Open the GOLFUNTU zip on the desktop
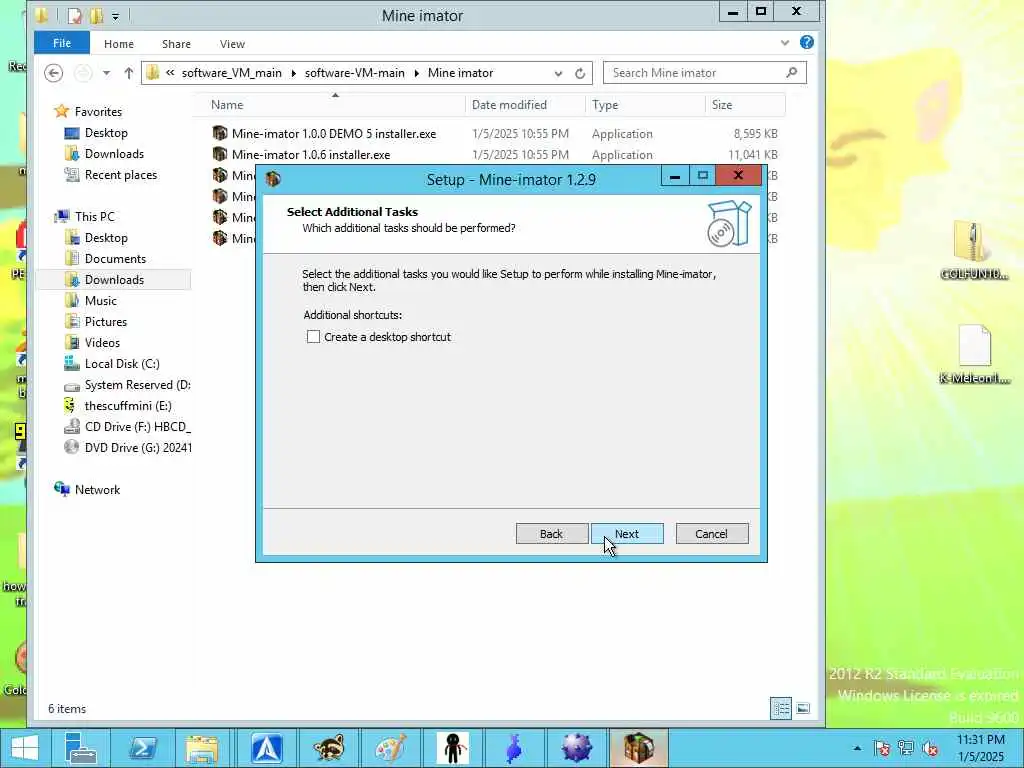This screenshot has width=1024, height=768. click(x=973, y=250)
